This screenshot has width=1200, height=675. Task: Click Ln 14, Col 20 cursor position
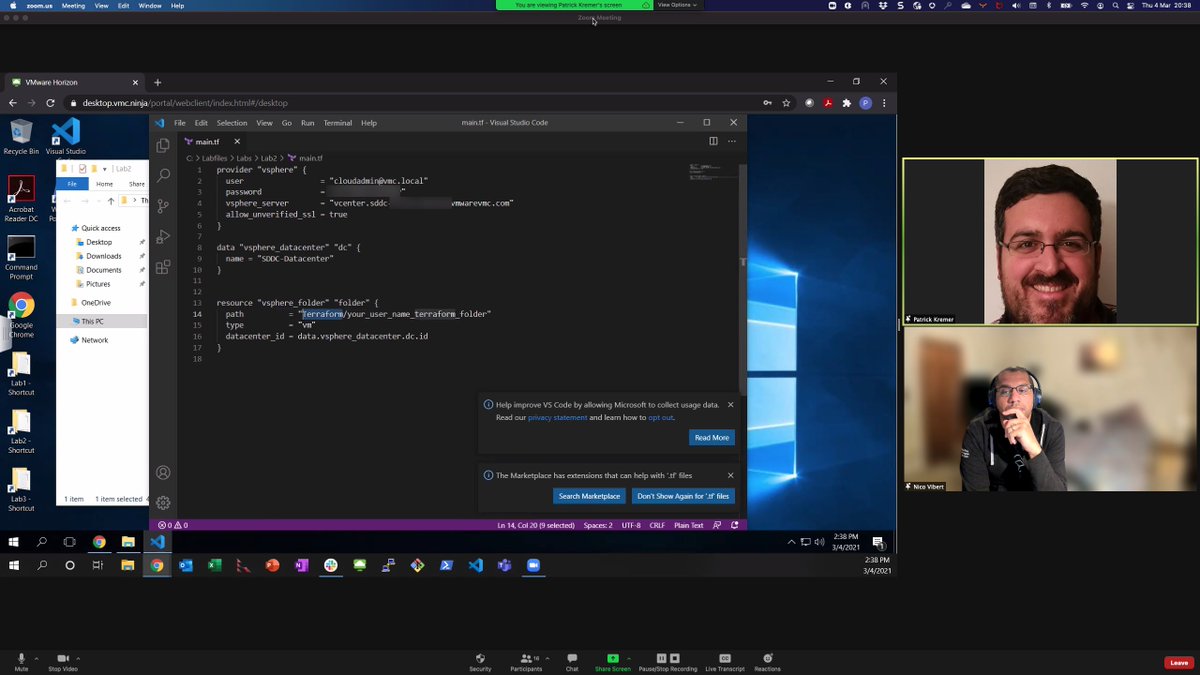(x=536, y=525)
